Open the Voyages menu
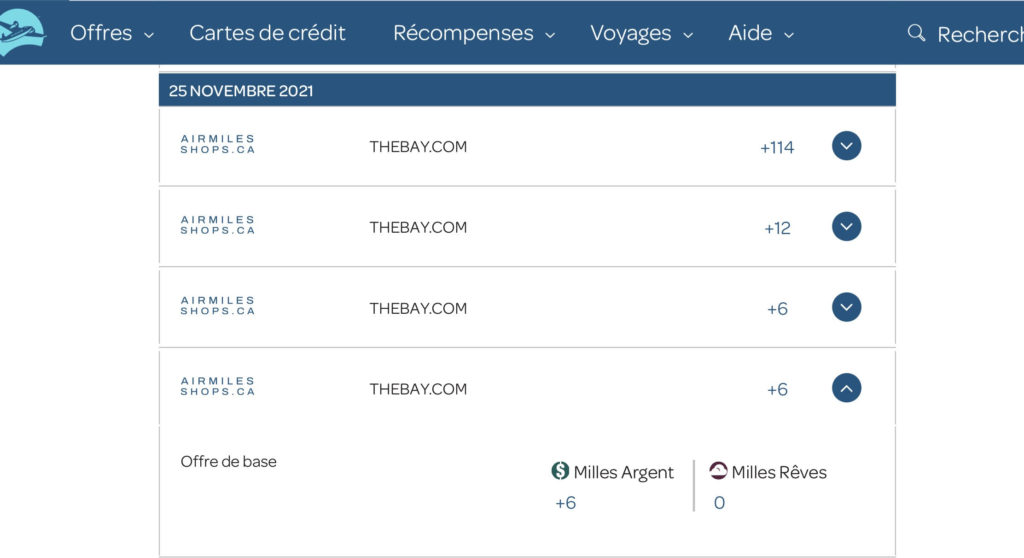The height and width of the screenshot is (558, 1024). (x=641, y=34)
